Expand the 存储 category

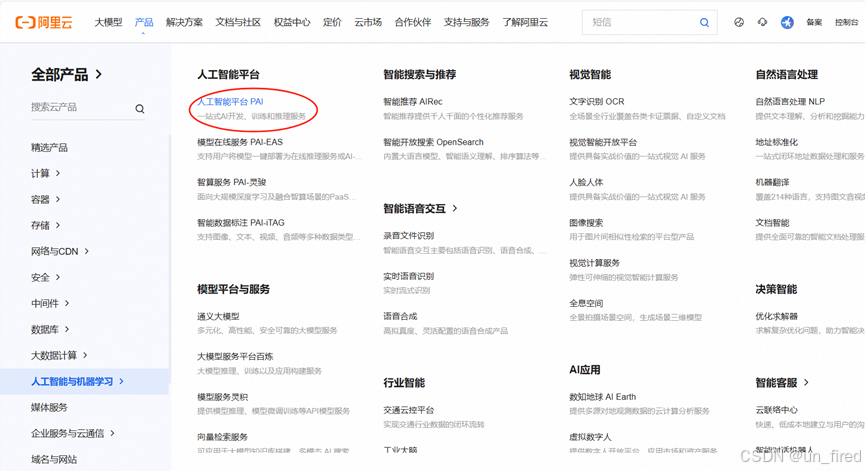click(46, 225)
